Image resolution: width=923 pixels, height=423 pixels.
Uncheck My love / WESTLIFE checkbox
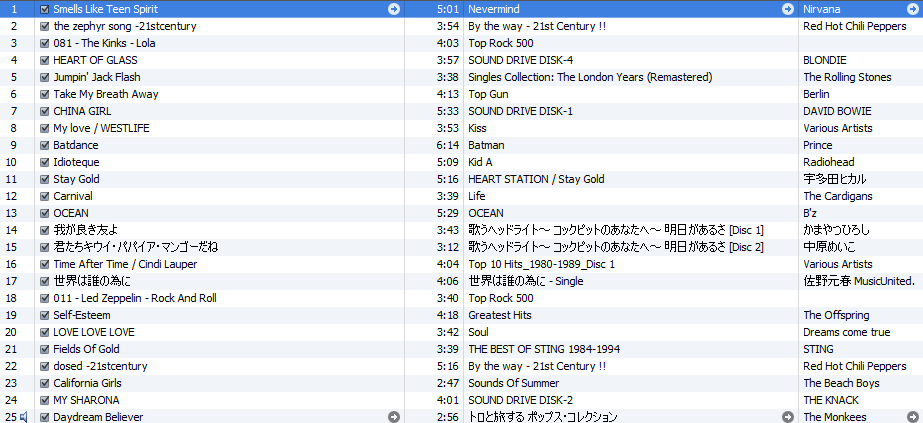tap(45, 128)
